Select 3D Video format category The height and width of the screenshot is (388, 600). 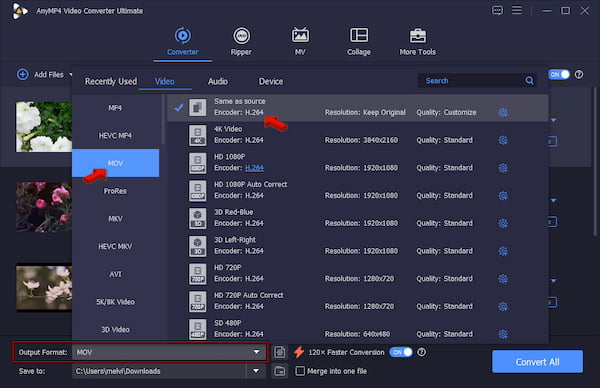tap(115, 329)
